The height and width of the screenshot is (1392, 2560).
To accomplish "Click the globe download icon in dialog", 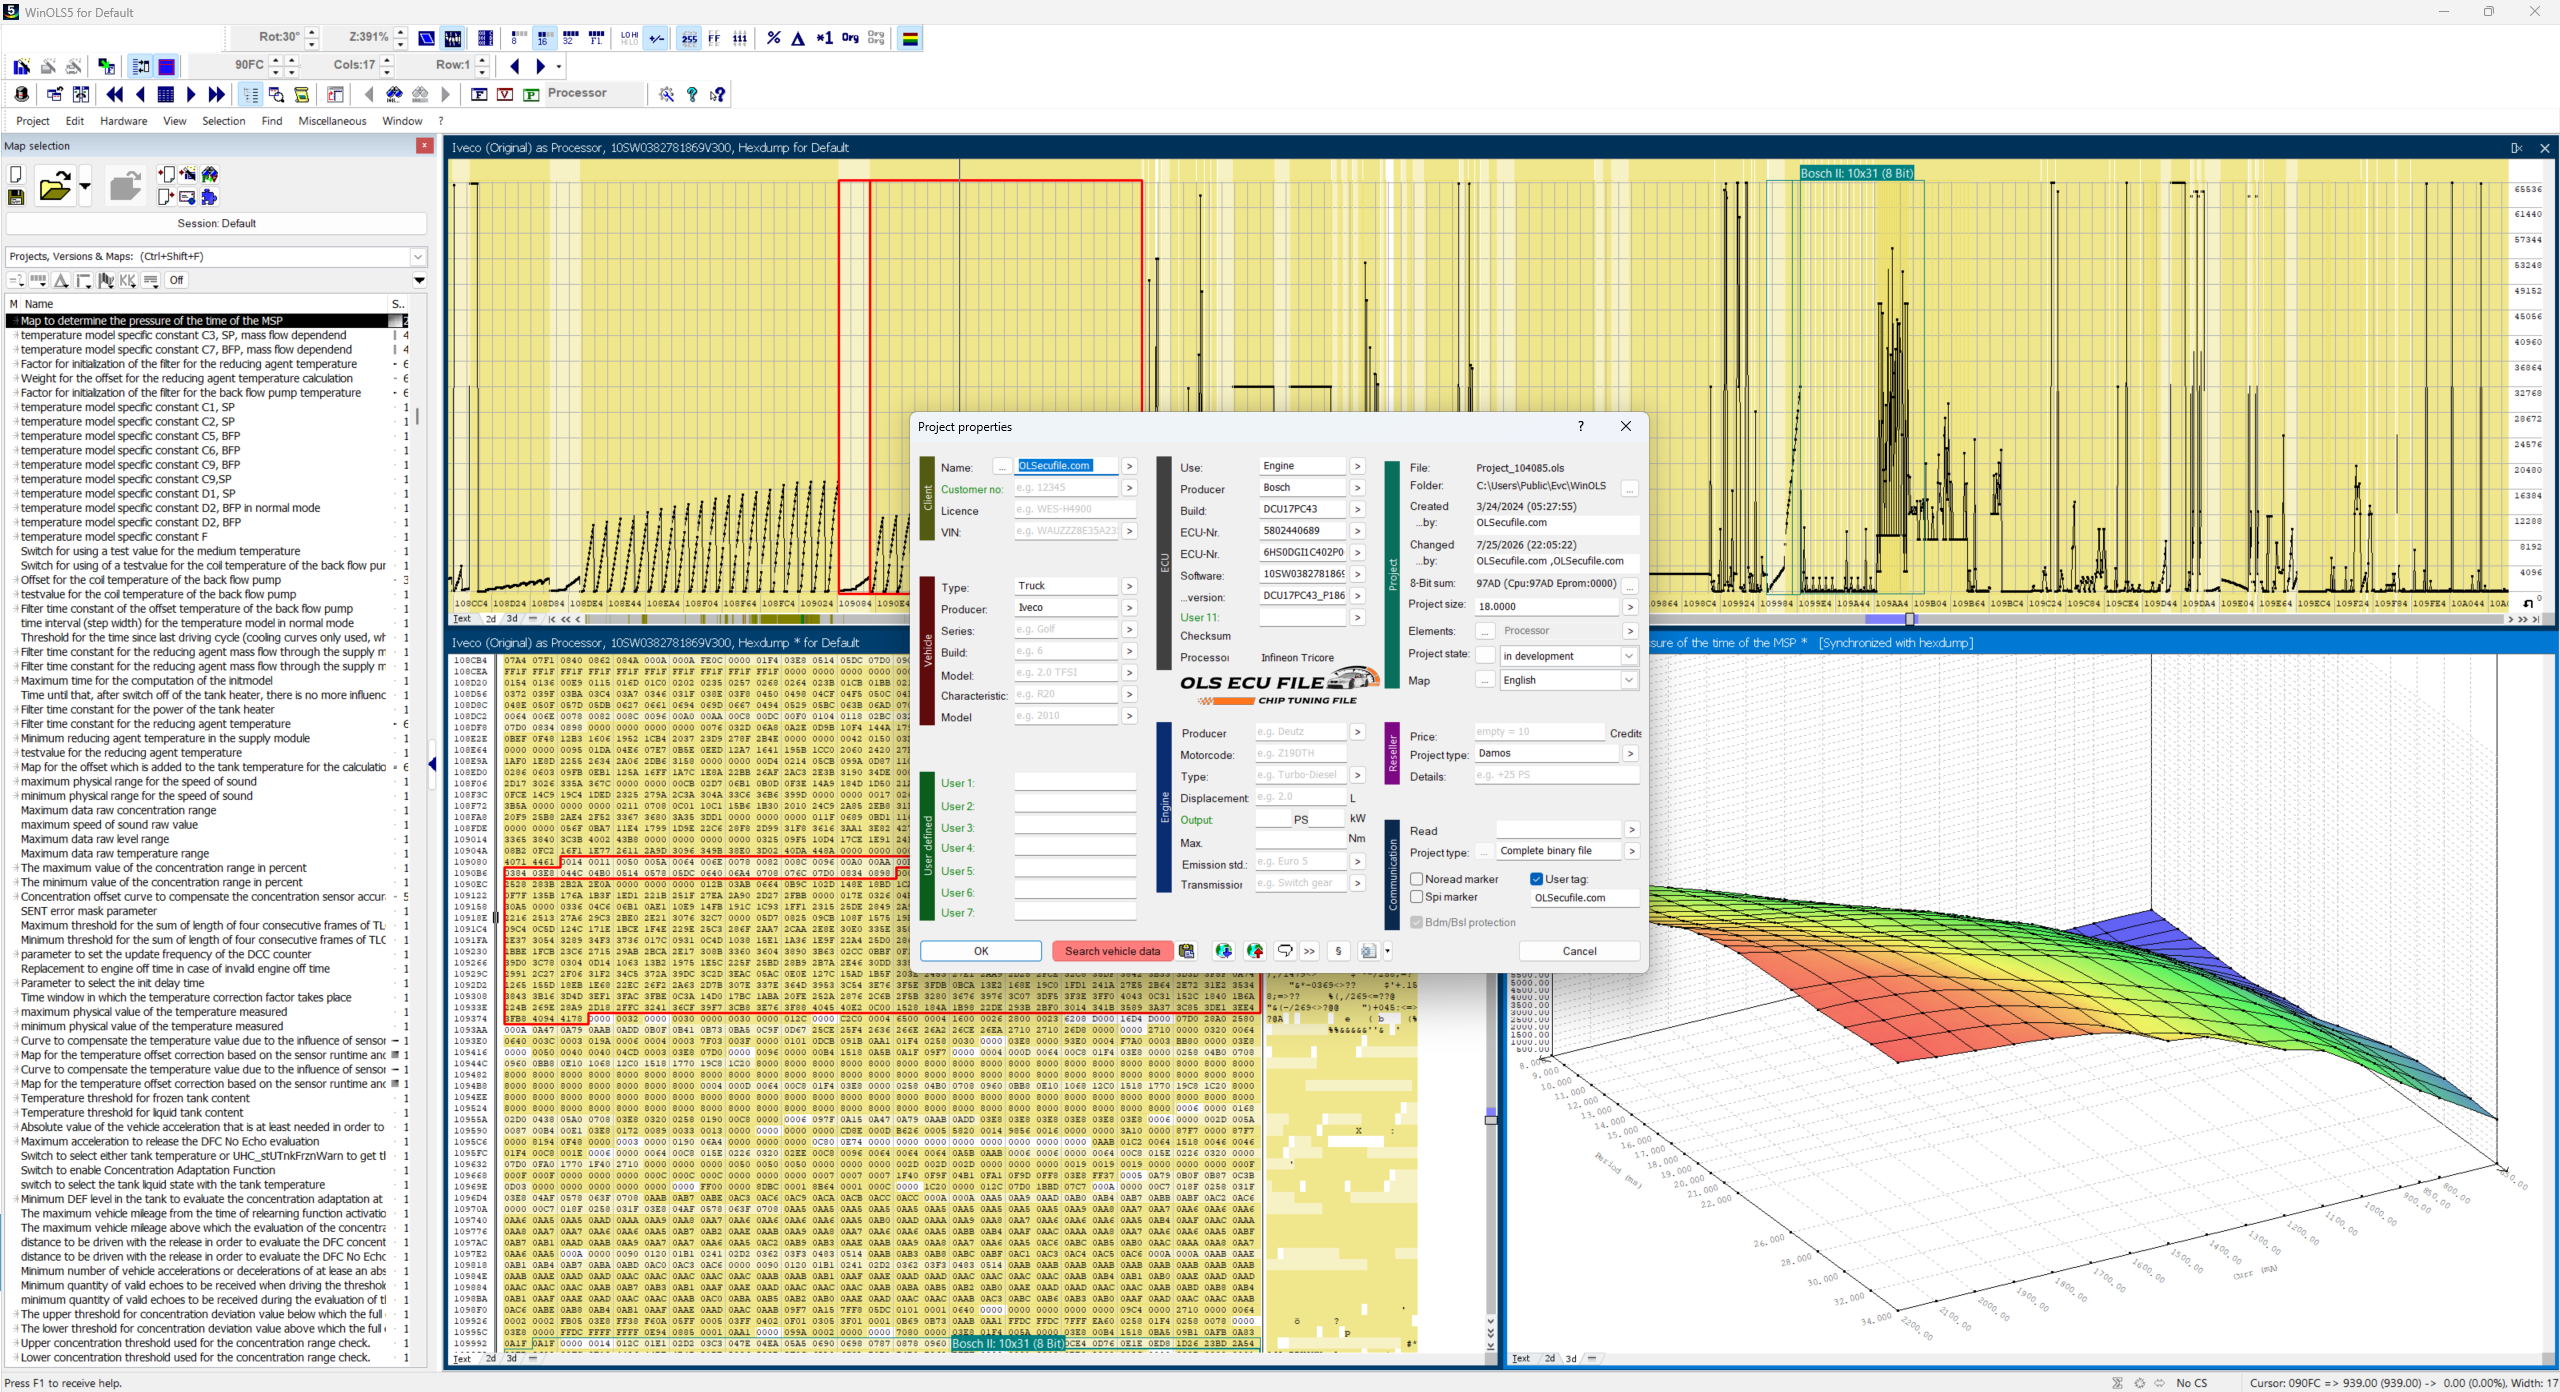I will pos(1223,951).
